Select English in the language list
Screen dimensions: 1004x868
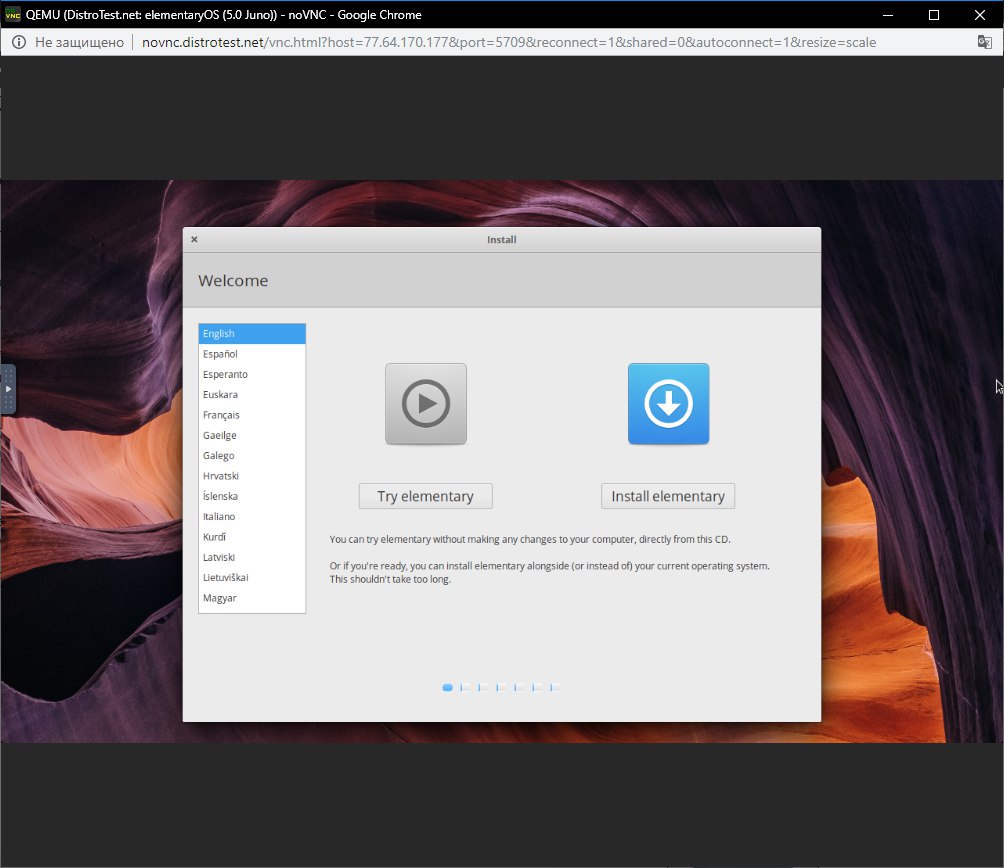252,334
